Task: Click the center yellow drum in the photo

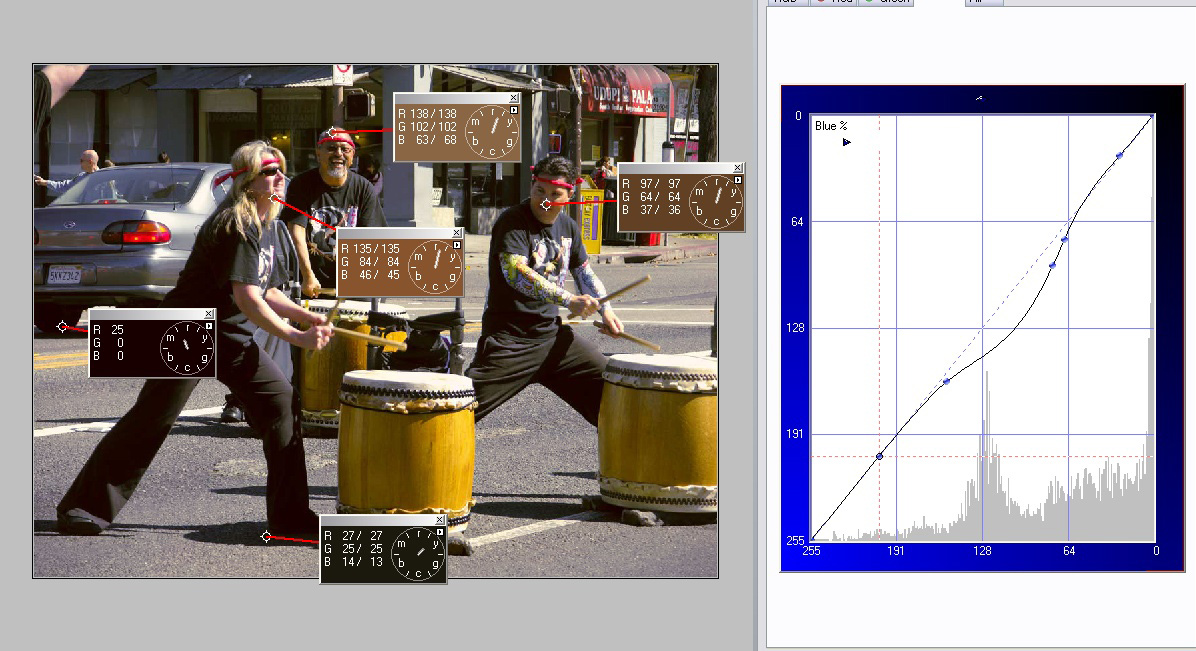Action: (x=407, y=450)
